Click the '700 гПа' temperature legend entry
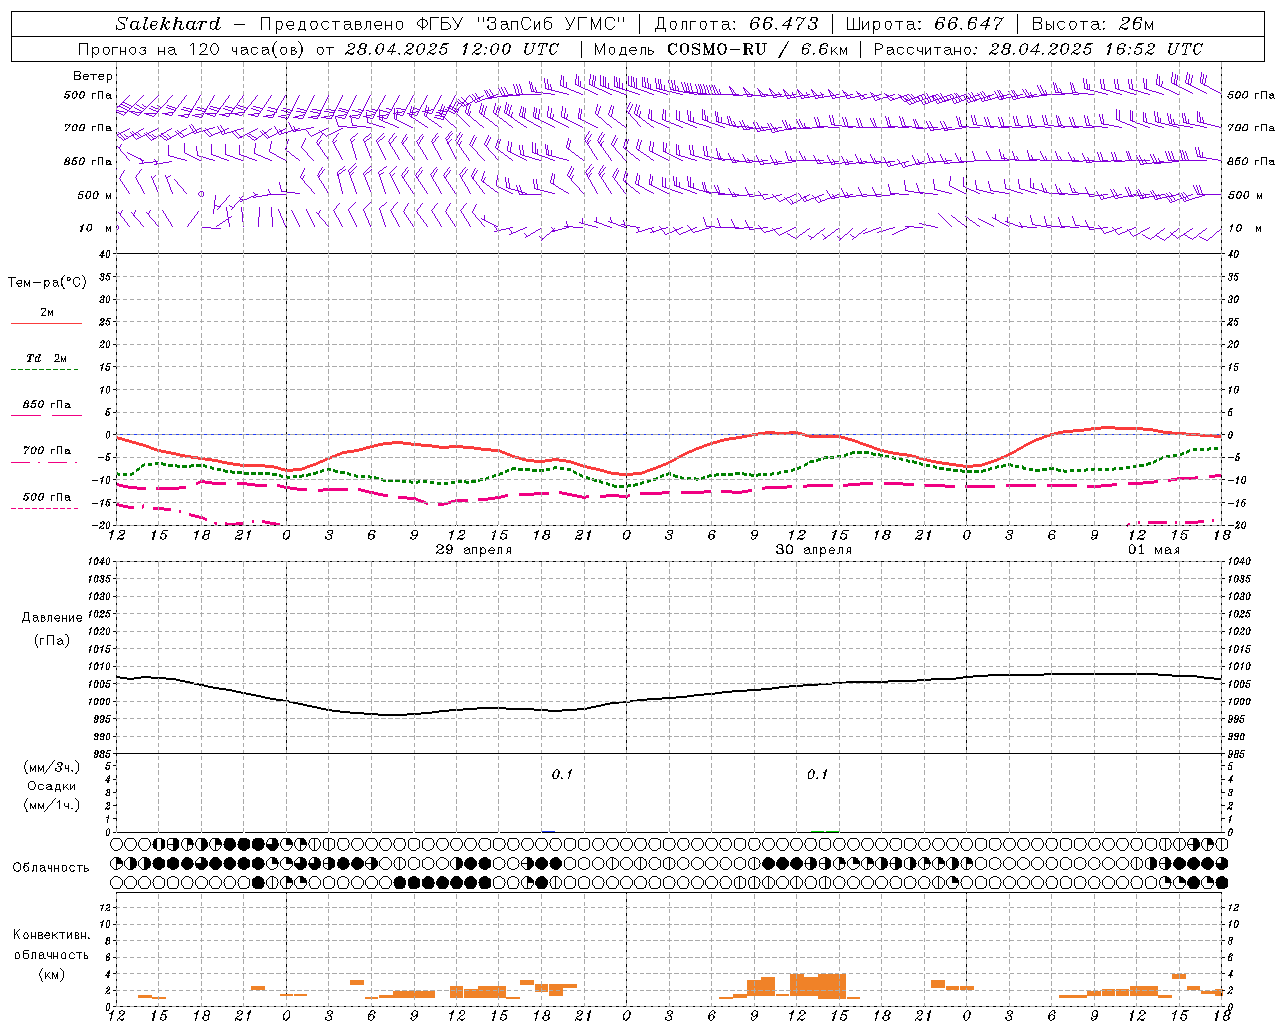 click(47, 451)
